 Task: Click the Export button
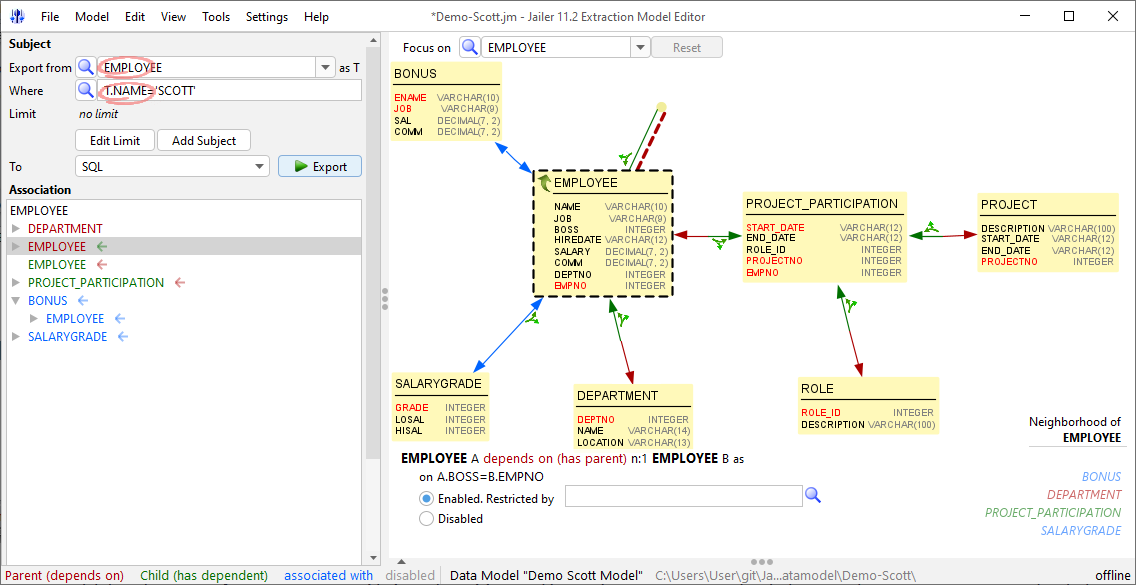coord(320,166)
